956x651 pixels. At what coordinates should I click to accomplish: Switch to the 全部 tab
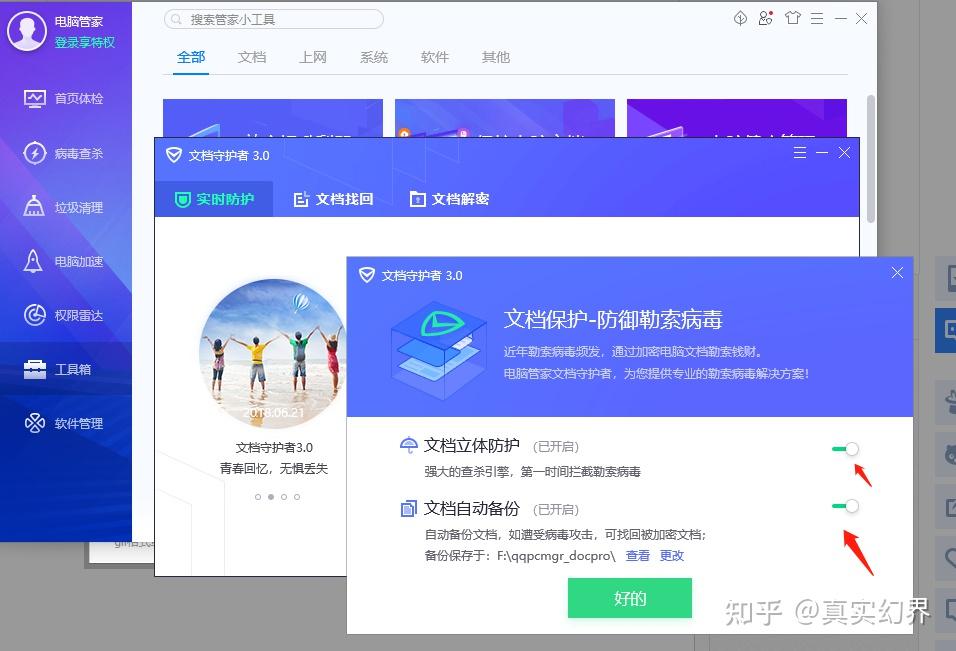[x=191, y=57]
